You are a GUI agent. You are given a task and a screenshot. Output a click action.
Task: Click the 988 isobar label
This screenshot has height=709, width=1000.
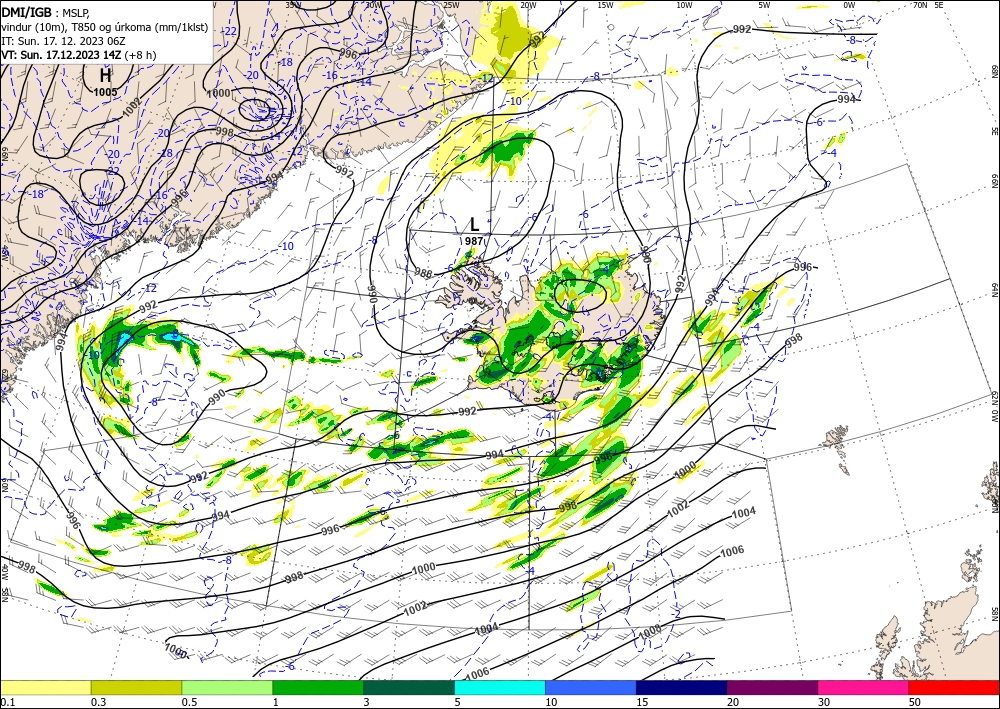(423, 274)
